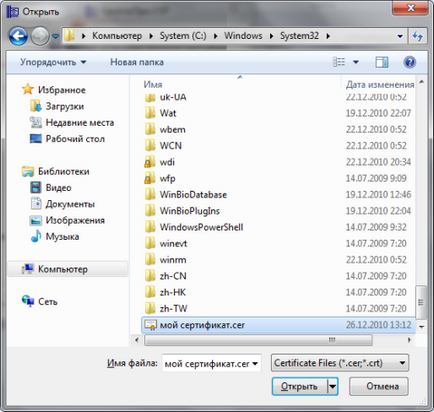Click the Имя файла input field
Image resolution: width=434 pixels, height=412 pixels.
[211, 363]
